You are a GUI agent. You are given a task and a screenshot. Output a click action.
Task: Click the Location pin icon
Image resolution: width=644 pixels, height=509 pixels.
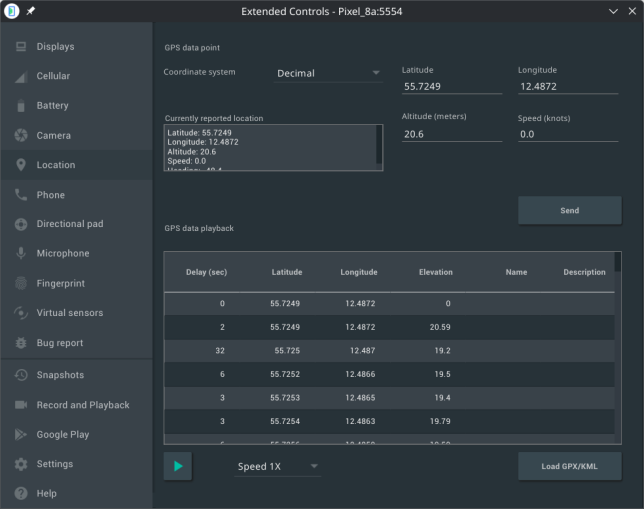(21, 165)
